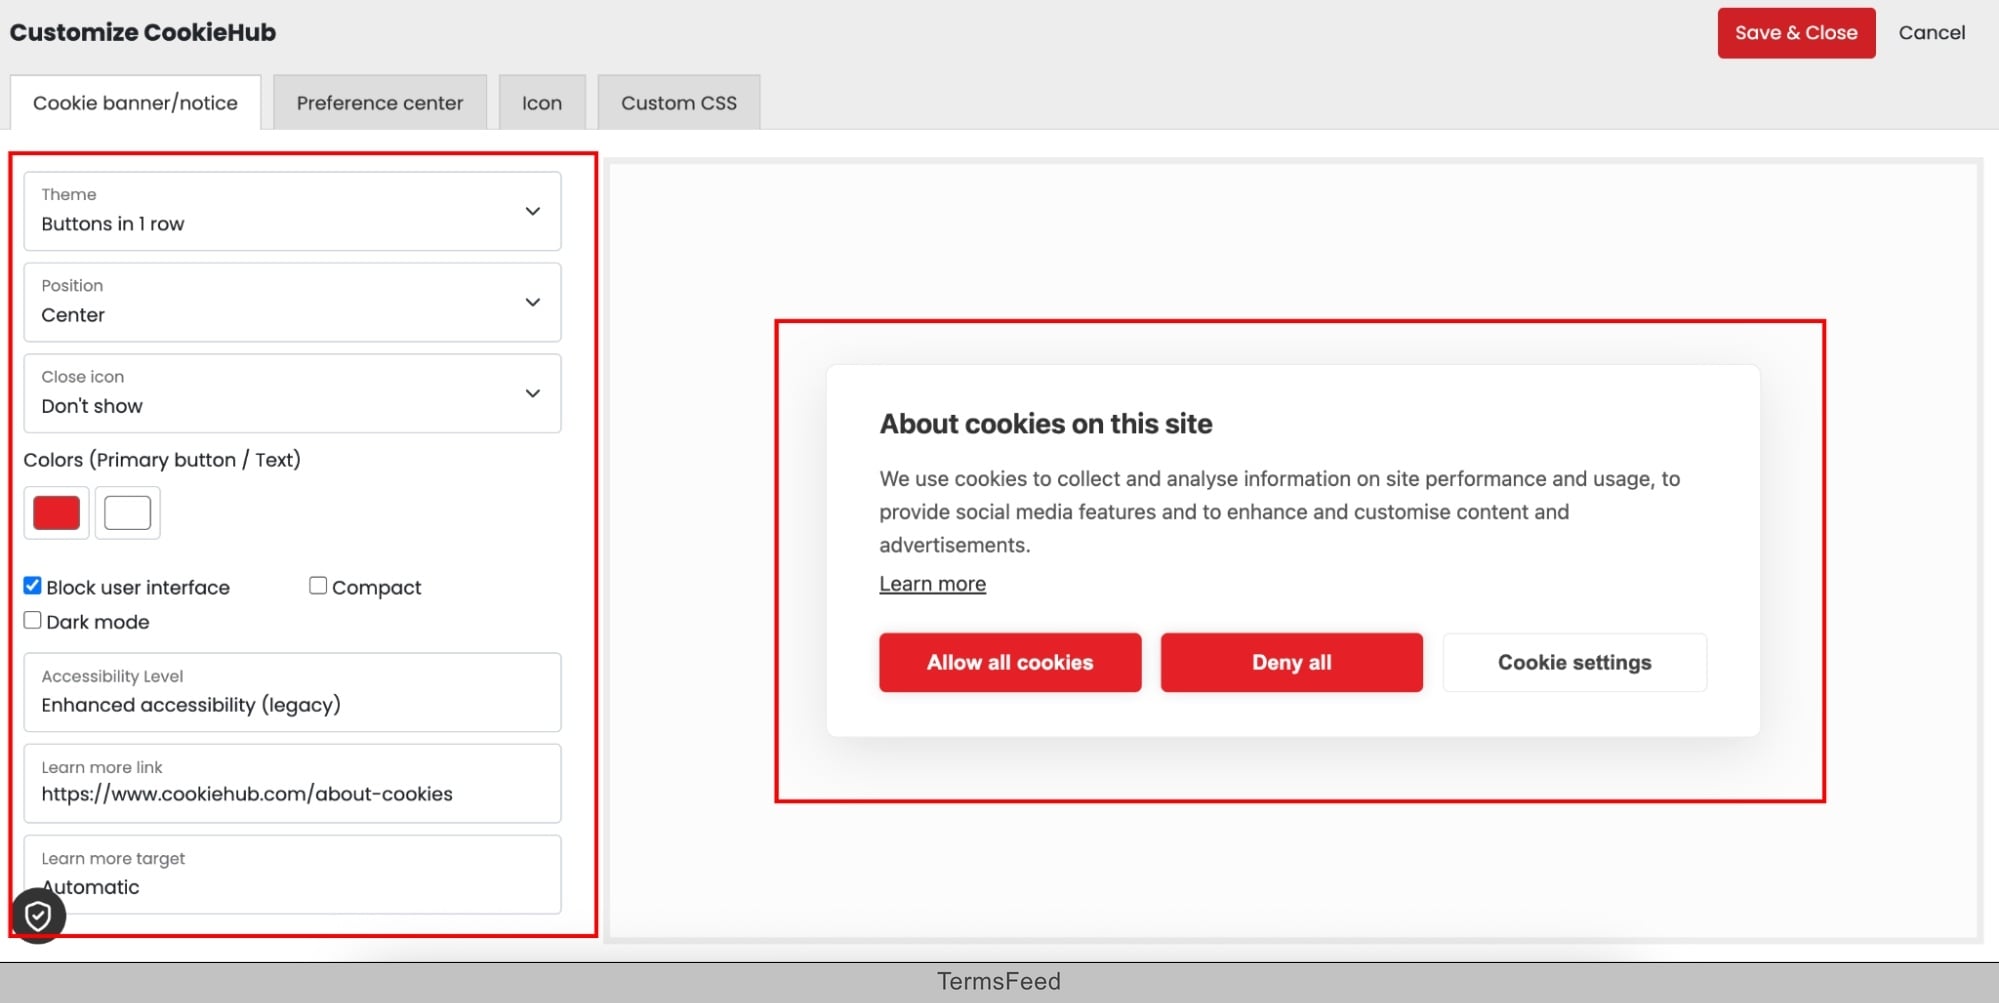This screenshot has height=1003, width=1999.
Task: Click Allow all cookies in the preview
Action: click(x=1010, y=662)
